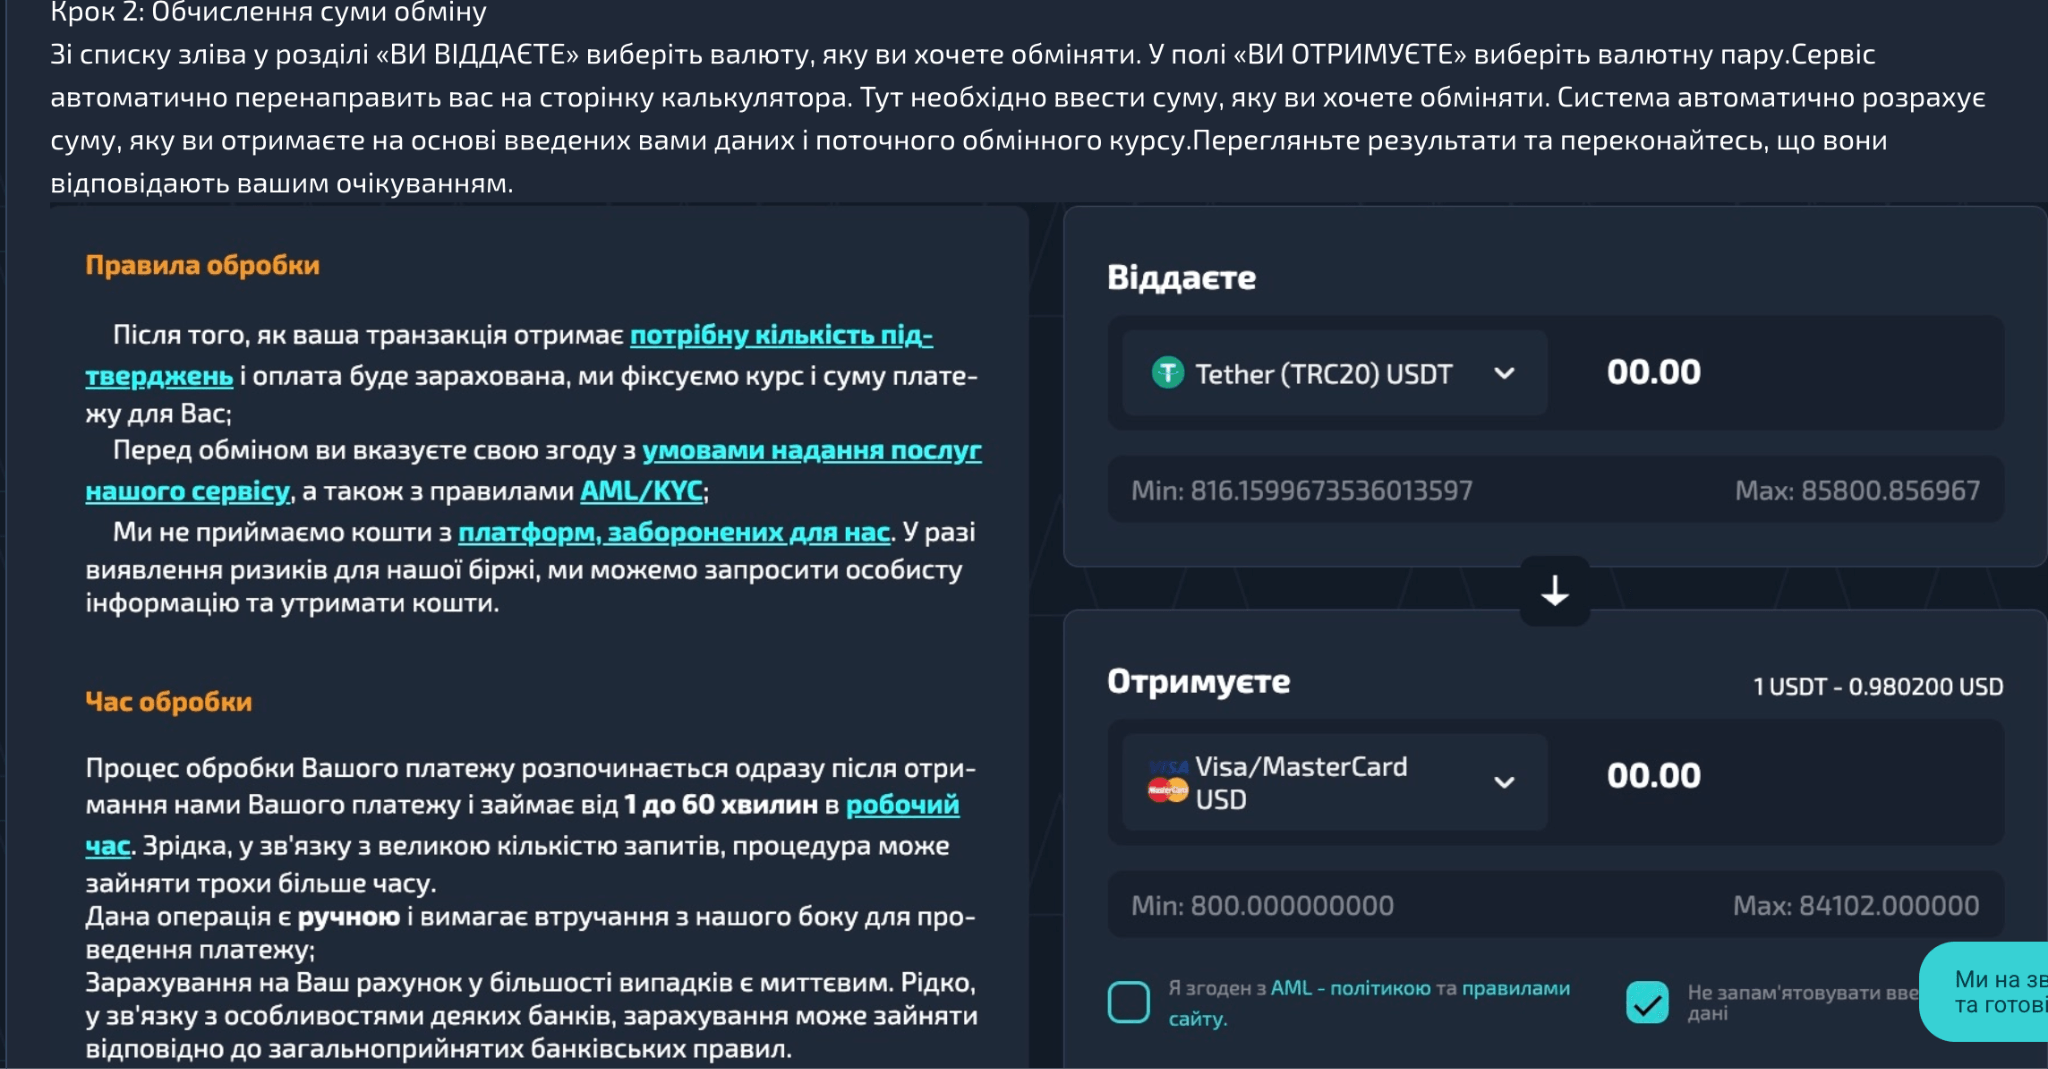The width and height of the screenshot is (2048, 1069).
Task: Open the Visa/MasterCard USD currency dropdown
Action: [x=1503, y=782]
